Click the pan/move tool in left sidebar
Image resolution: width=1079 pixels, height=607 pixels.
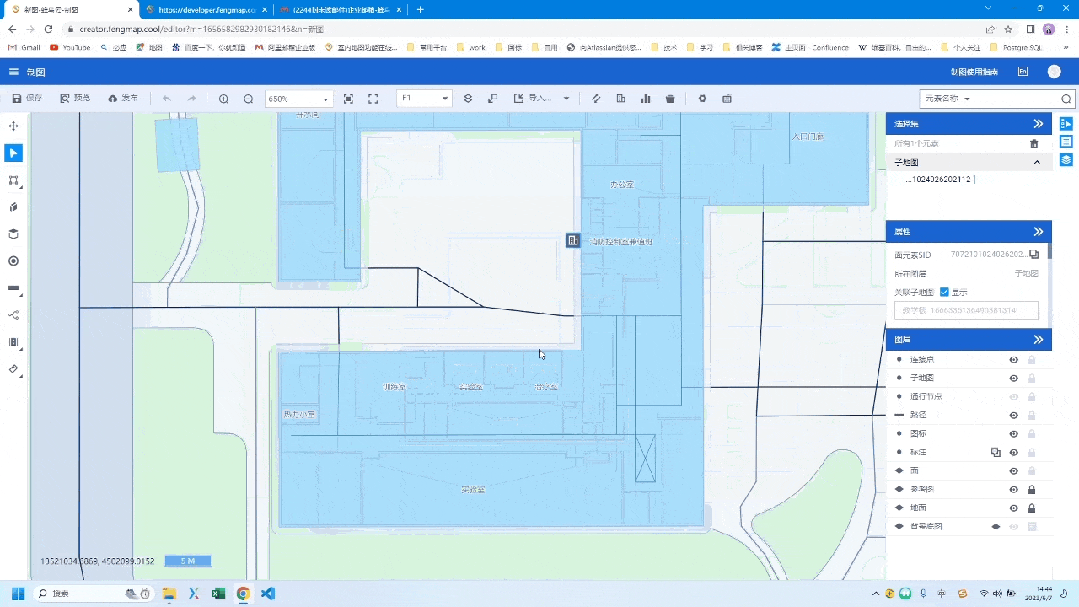(13, 126)
